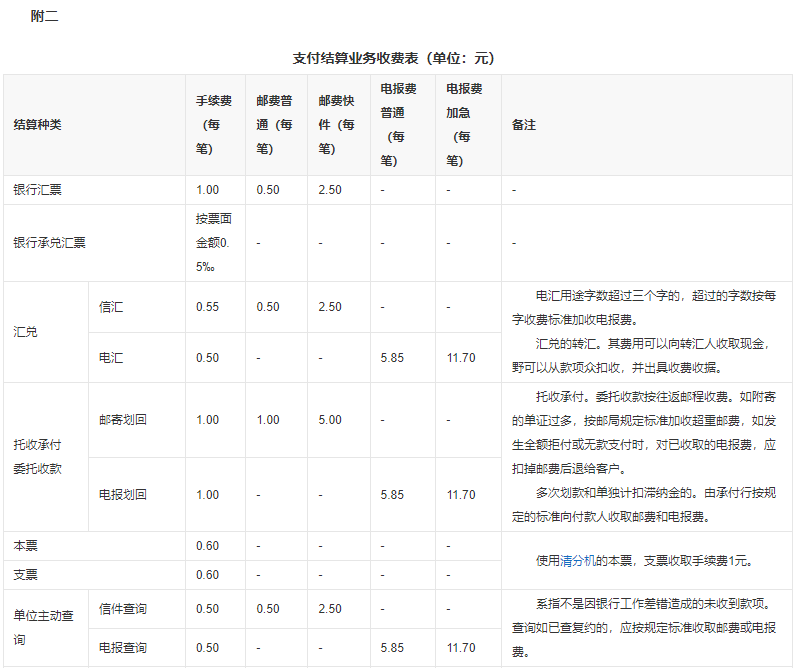
Task: Select the 银行汇票 row label
Action: [x=37, y=190]
